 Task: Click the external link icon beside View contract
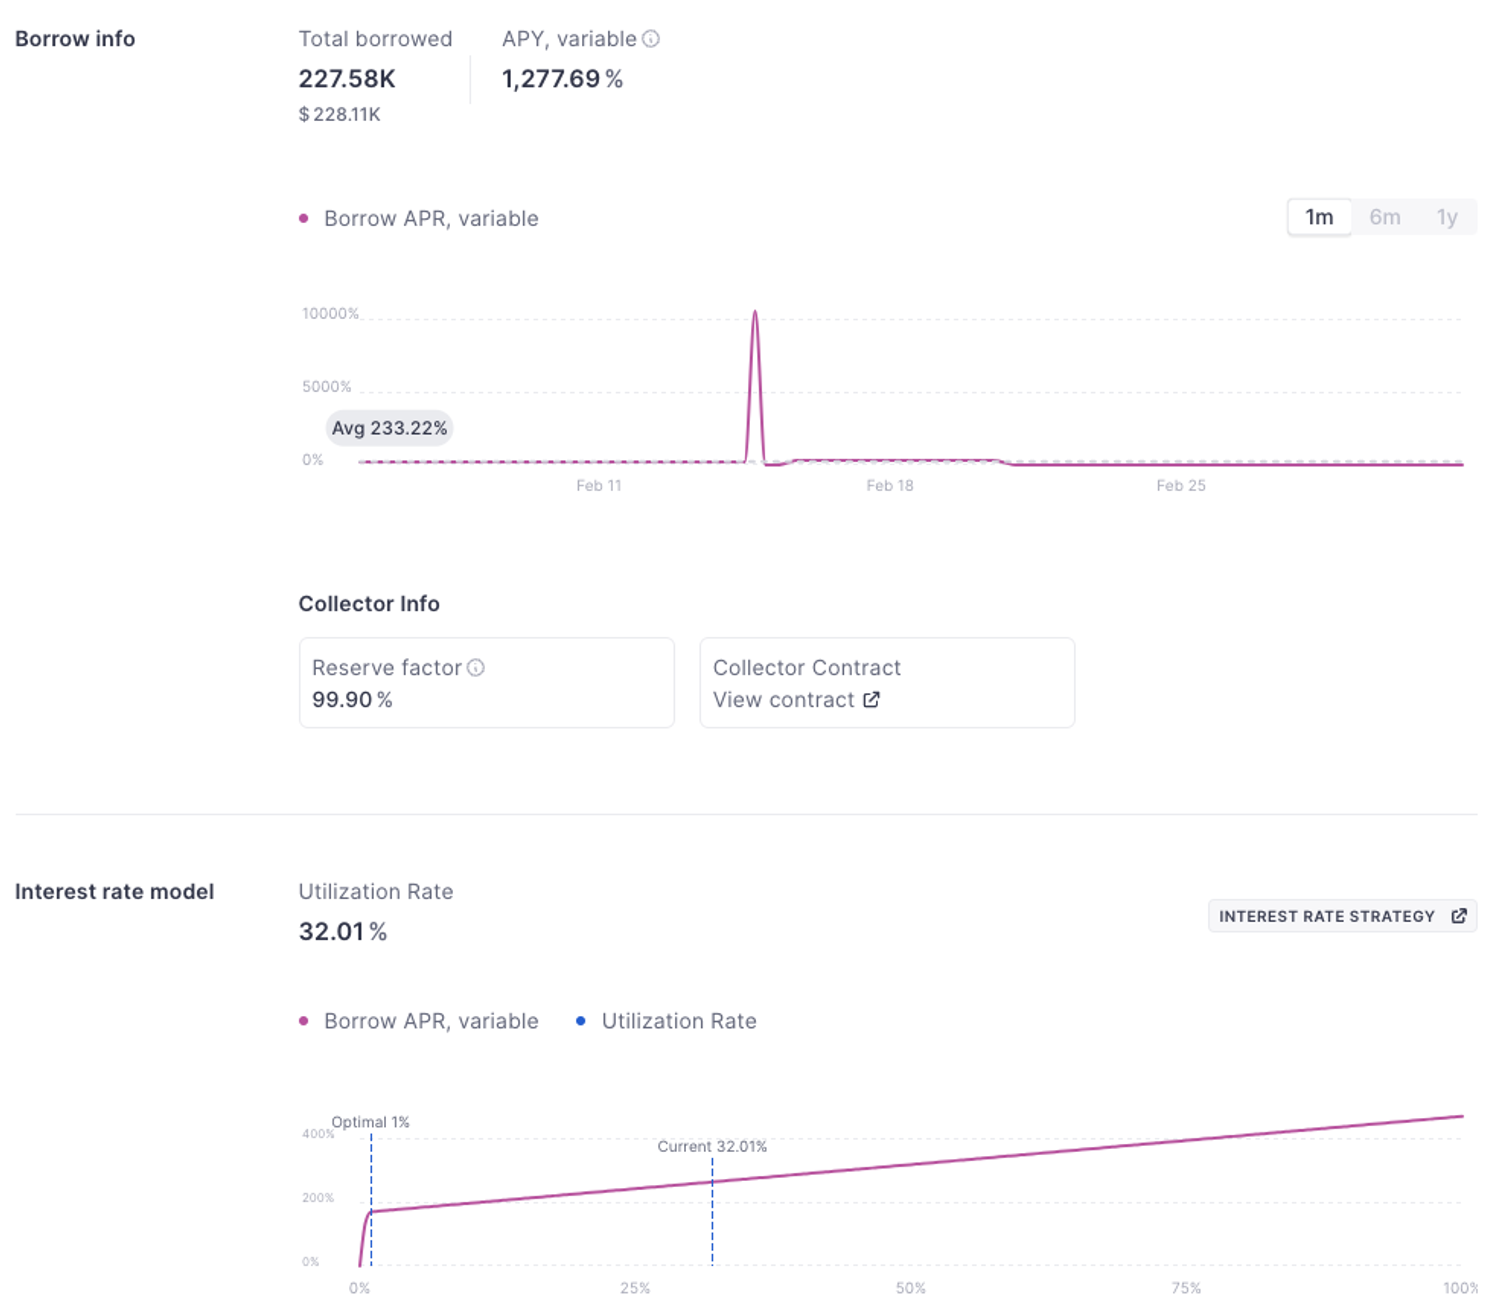872,700
